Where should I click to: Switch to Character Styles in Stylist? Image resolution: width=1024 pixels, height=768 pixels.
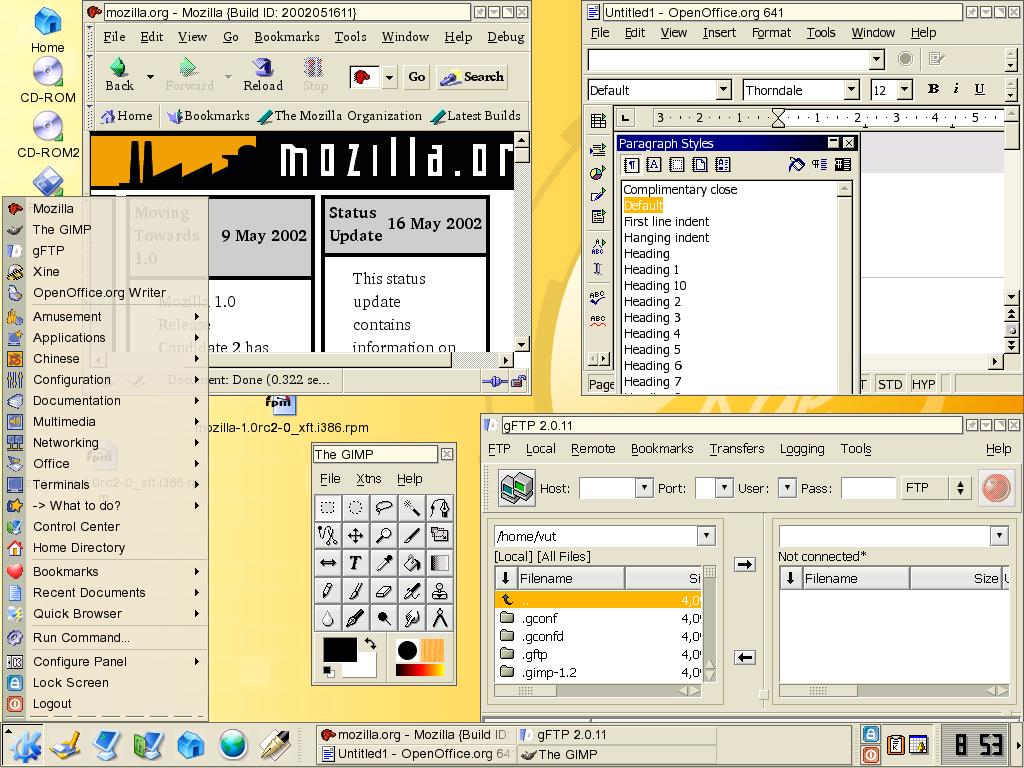[x=654, y=165]
